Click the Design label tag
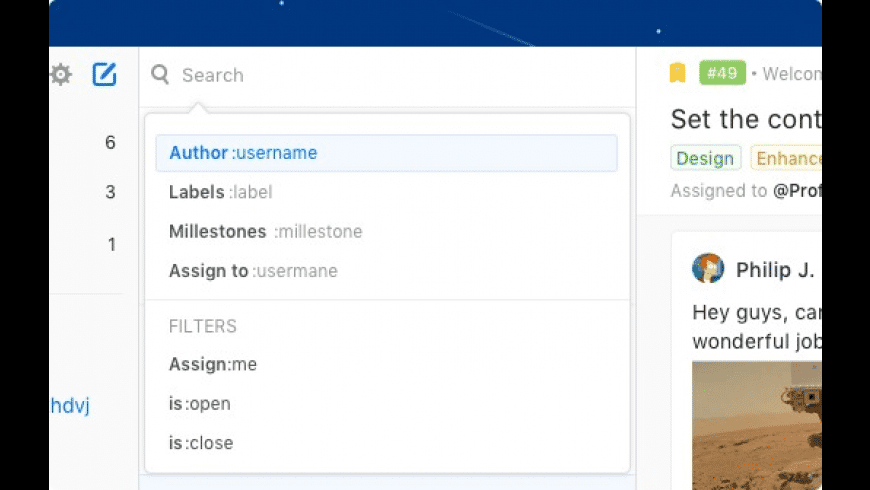This screenshot has width=870, height=490. 705,158
